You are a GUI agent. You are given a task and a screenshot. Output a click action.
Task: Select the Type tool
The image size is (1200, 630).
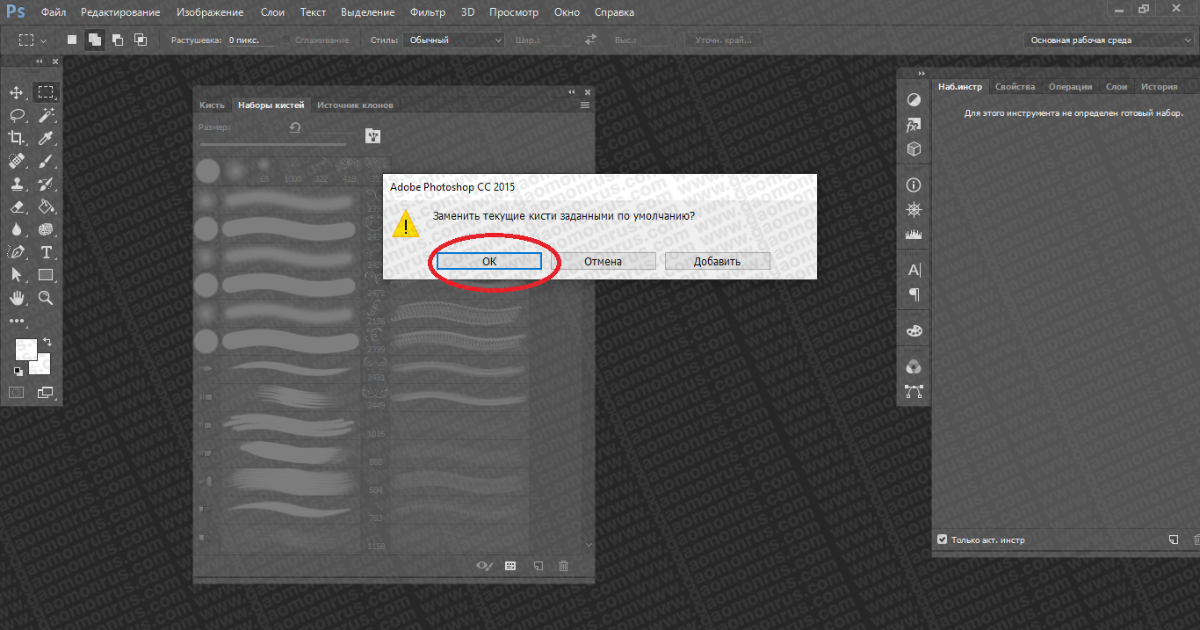tap(46, 252)
